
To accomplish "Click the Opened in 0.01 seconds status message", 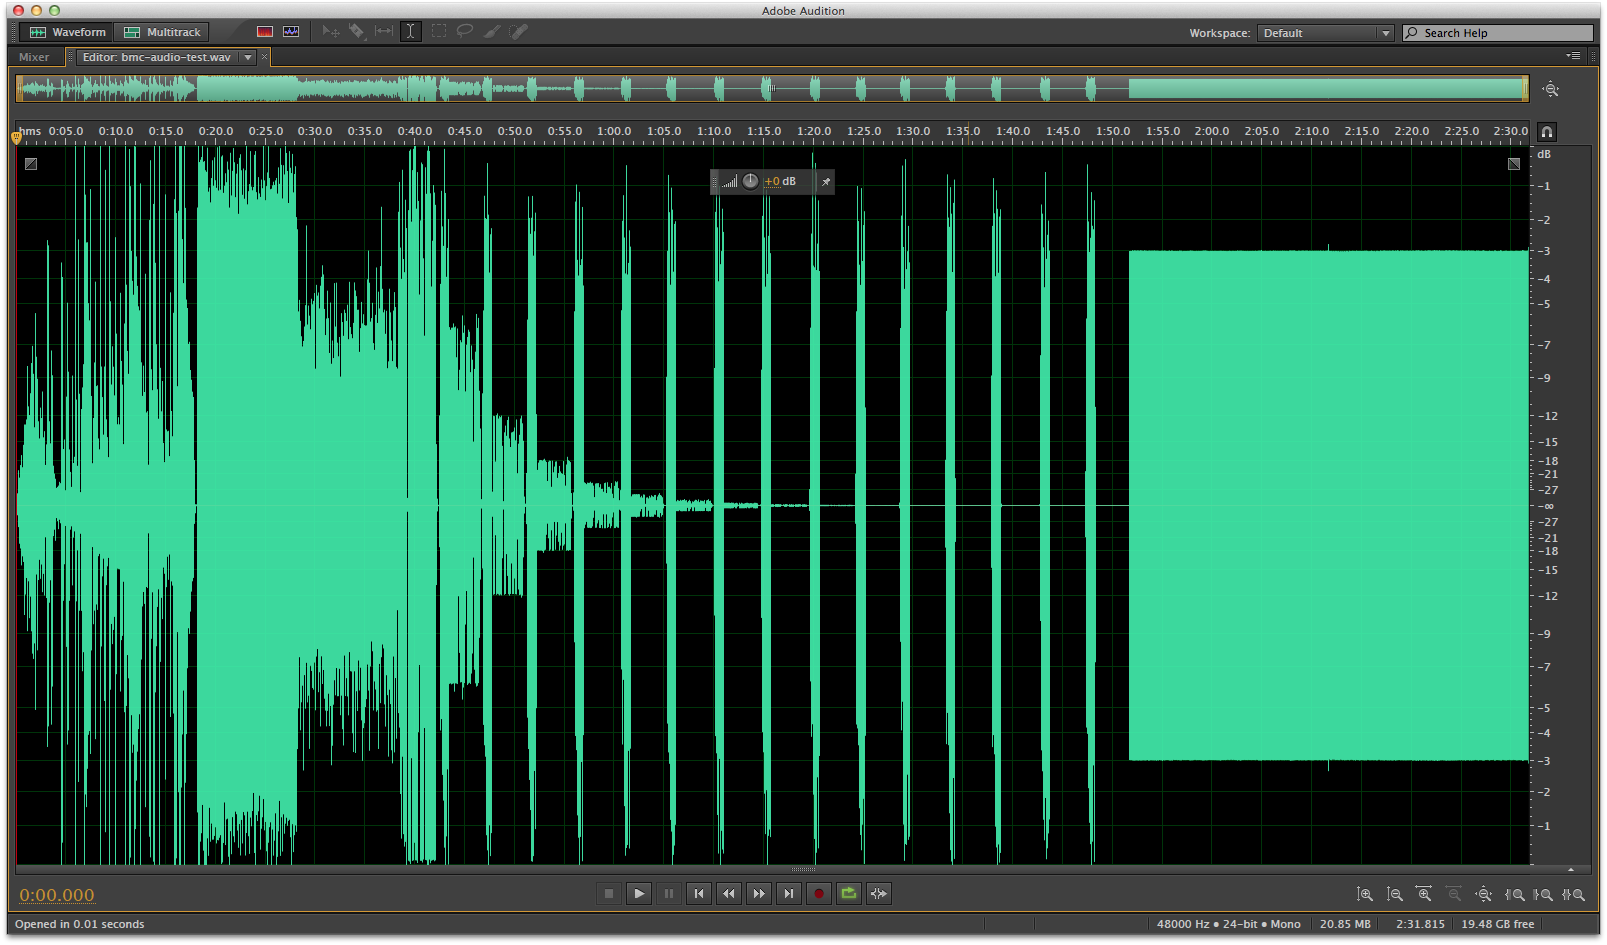I will coord(80,924).
